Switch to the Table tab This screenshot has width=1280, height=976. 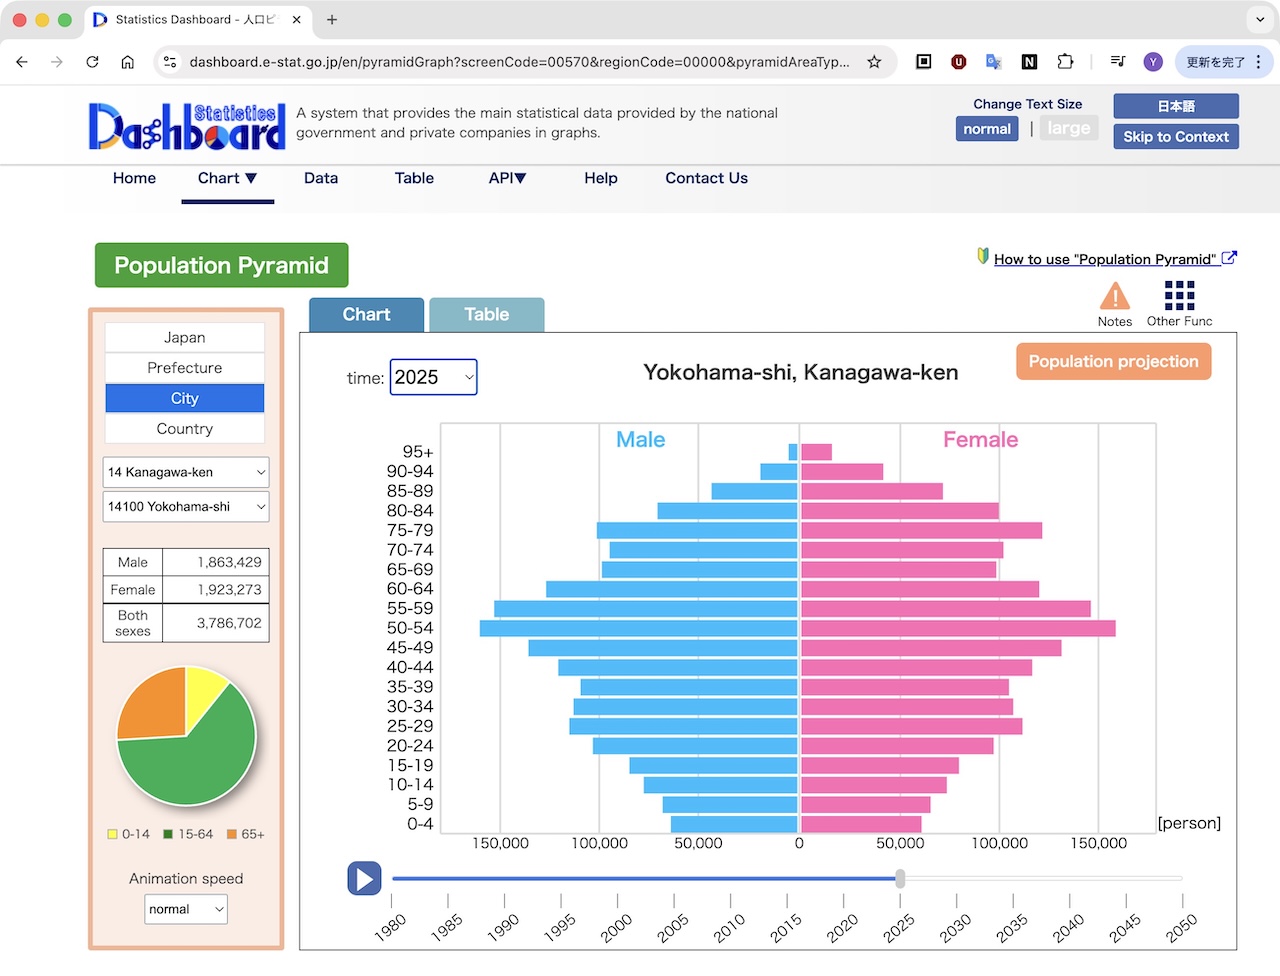pos(486,315)
